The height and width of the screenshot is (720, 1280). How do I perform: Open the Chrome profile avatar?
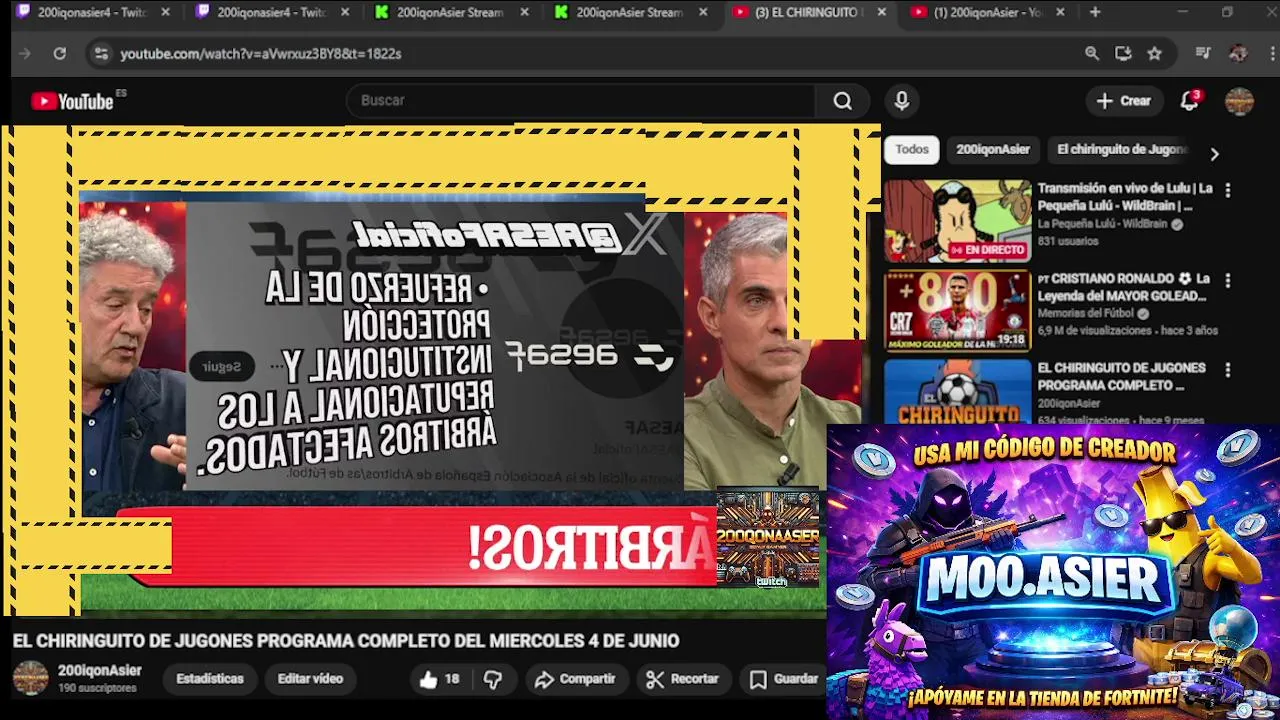tap(1238, 54)
